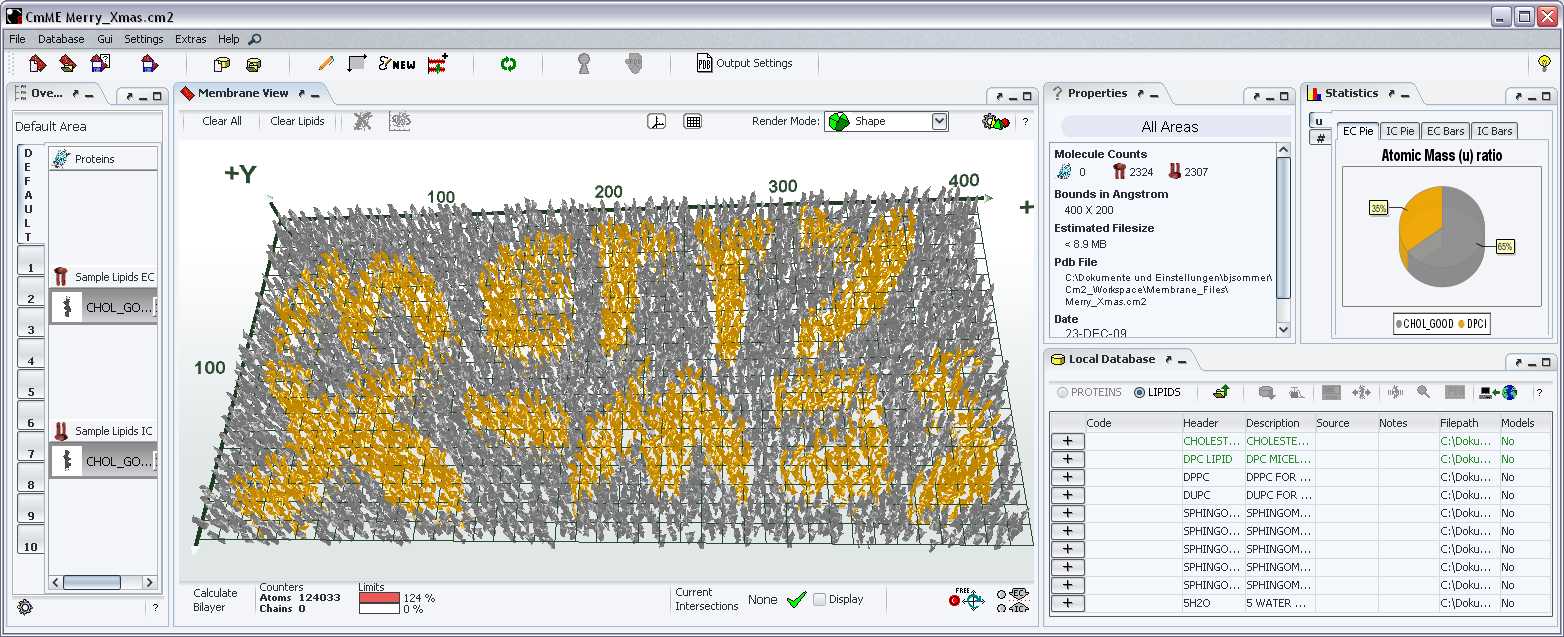
Task: Create a new membrane with the NEW icon
Action: coord(394,63)
